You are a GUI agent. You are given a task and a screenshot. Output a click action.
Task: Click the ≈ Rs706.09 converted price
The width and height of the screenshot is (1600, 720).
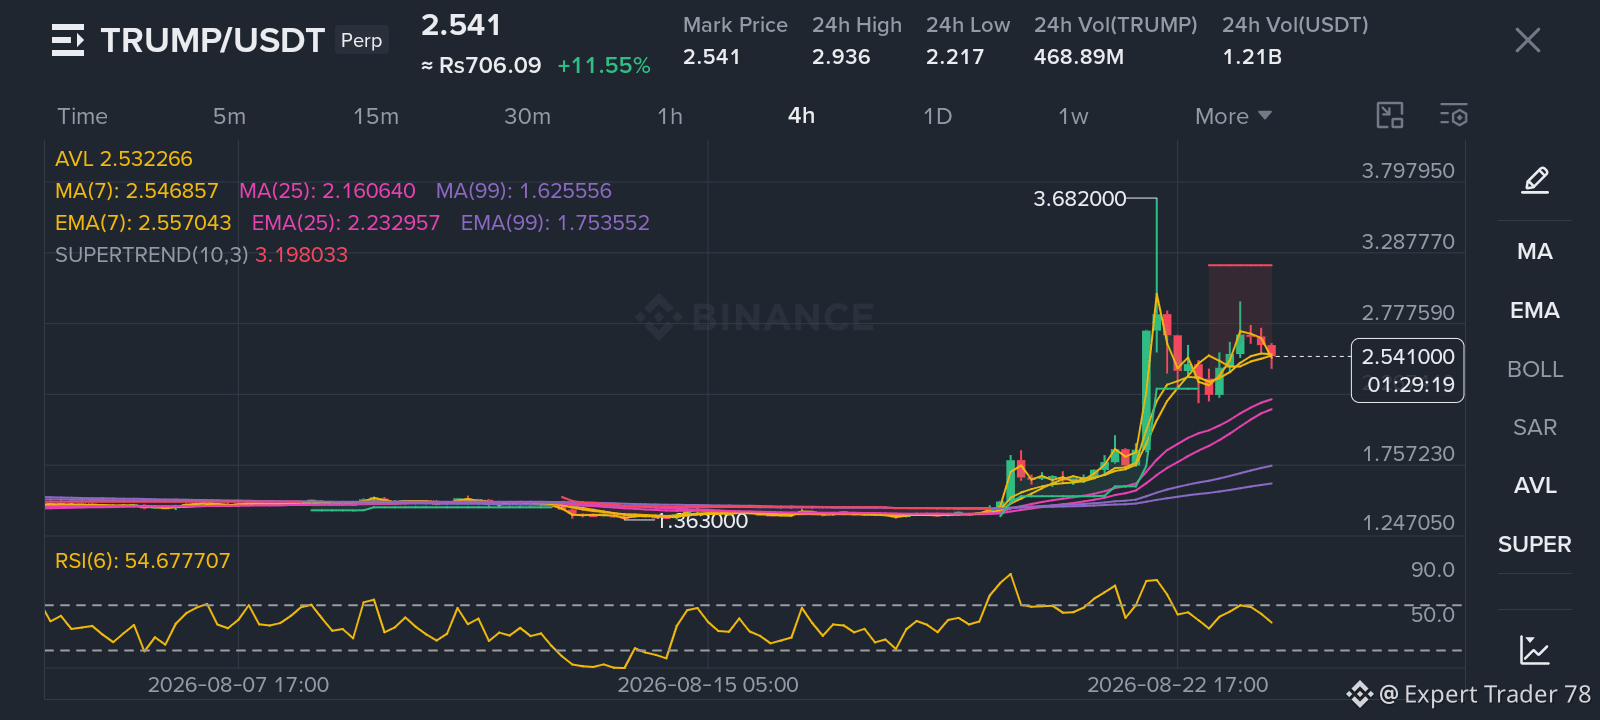(481, 66)
